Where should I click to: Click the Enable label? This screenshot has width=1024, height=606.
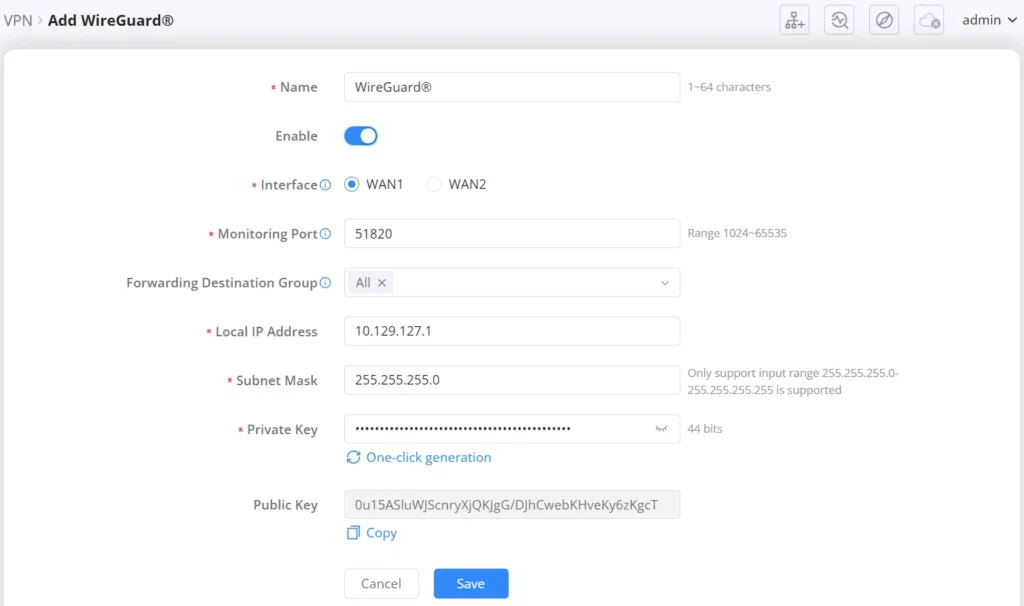click(x=296, y=136)
